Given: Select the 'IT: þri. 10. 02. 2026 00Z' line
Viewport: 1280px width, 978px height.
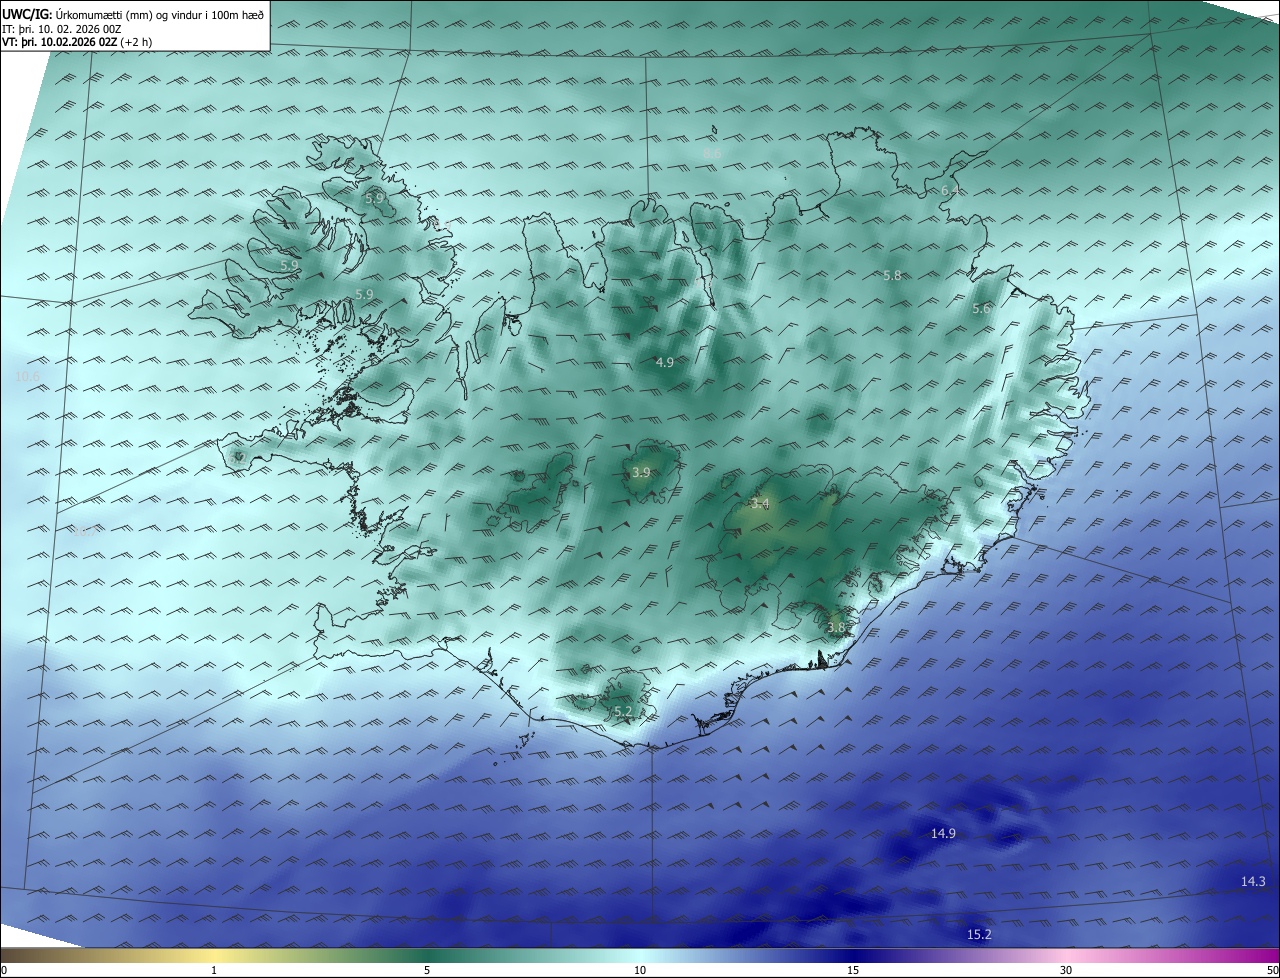Looking at the screenshot, I should [x=62, y=29].
